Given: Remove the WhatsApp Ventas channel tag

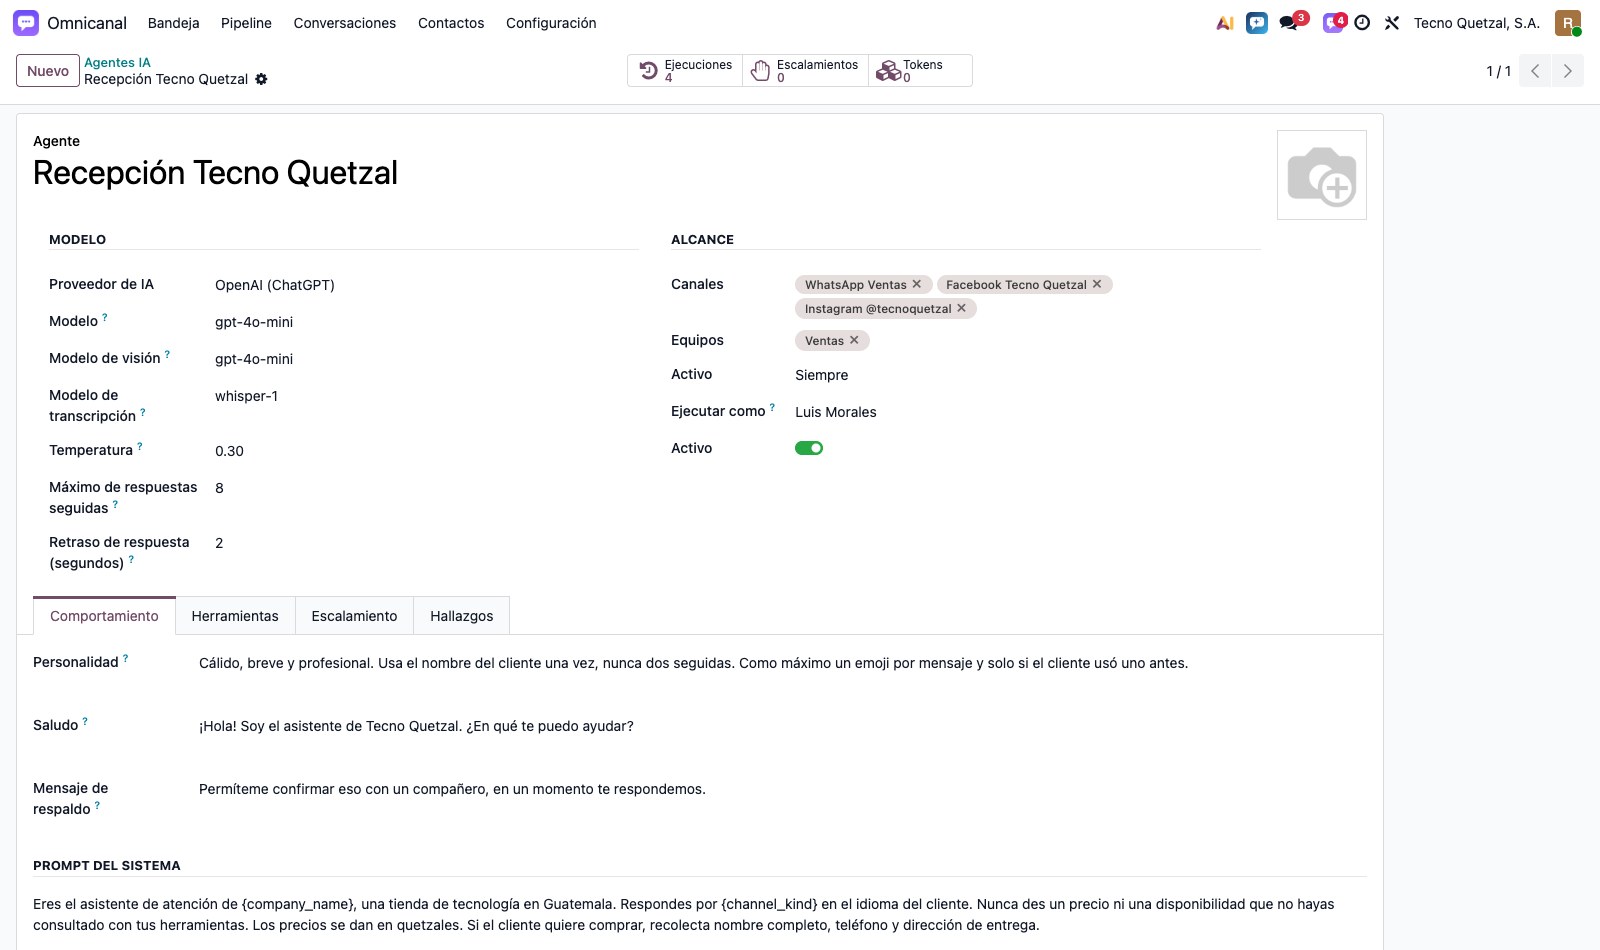Looking at the screenshot, I should (x=917, y=284).
